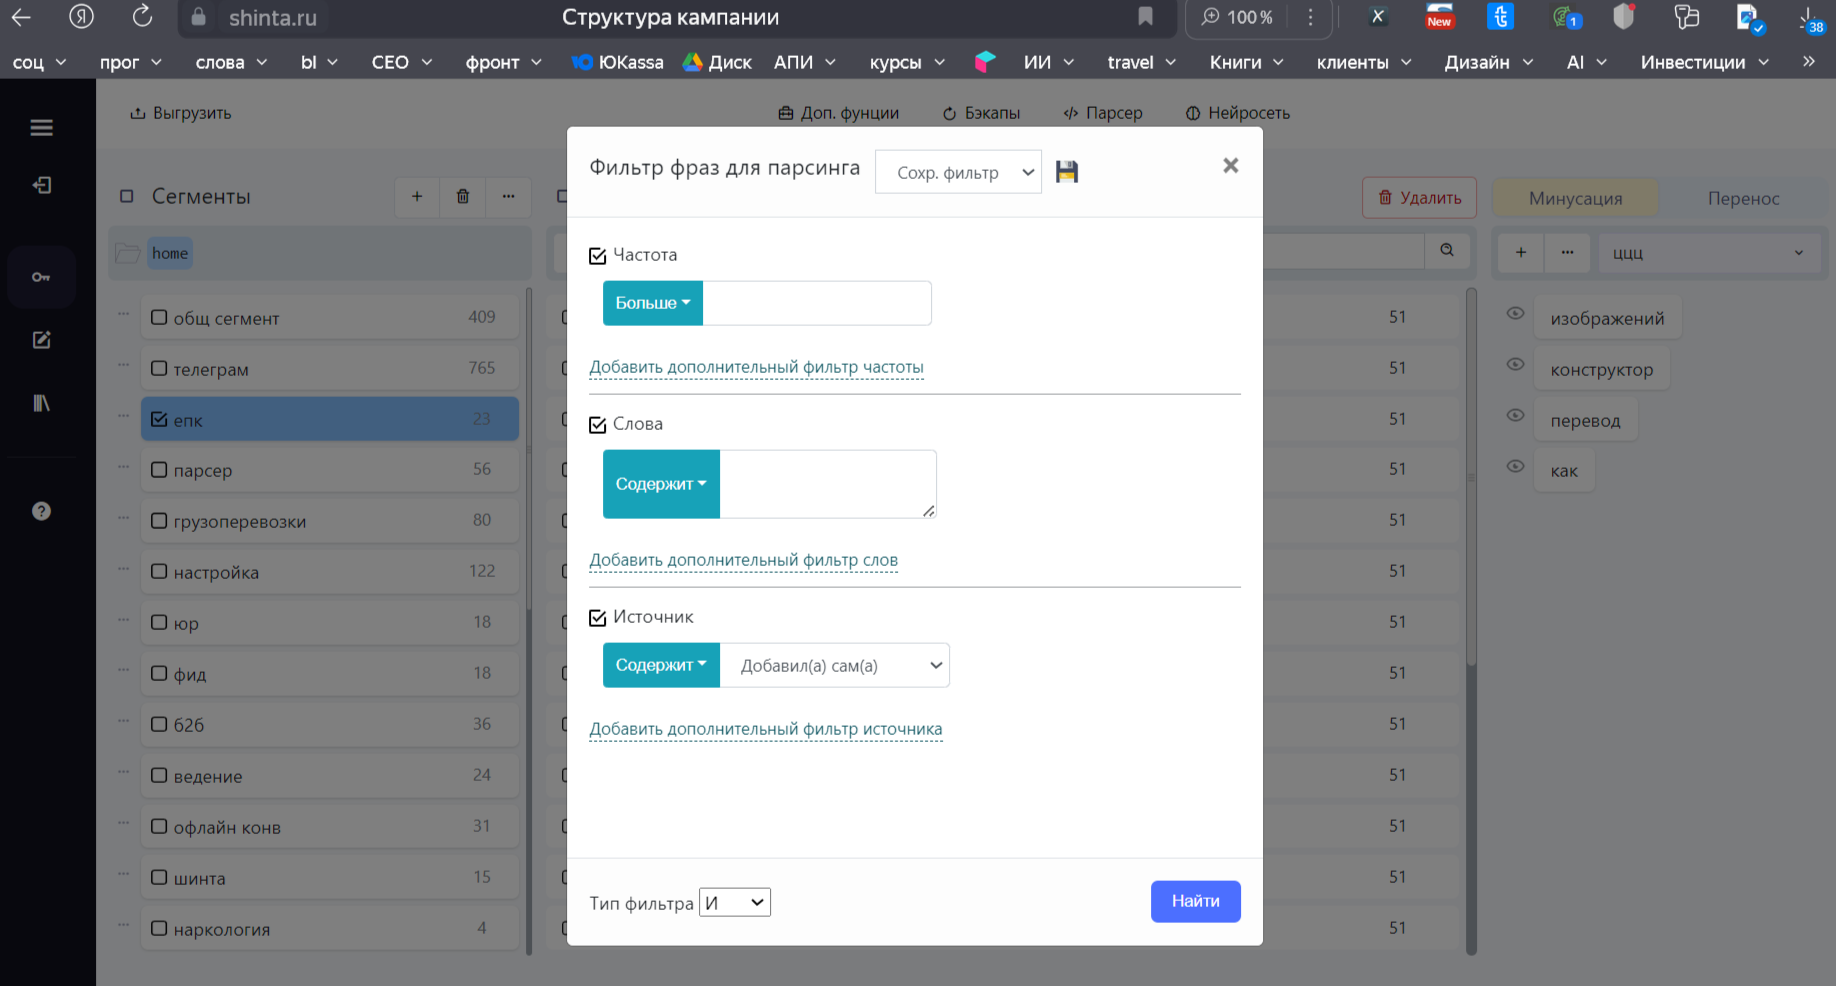The width and height of the screenshot is (1836, 986).
Task: Open the key icon section in the sidebar
Action: 41,277
